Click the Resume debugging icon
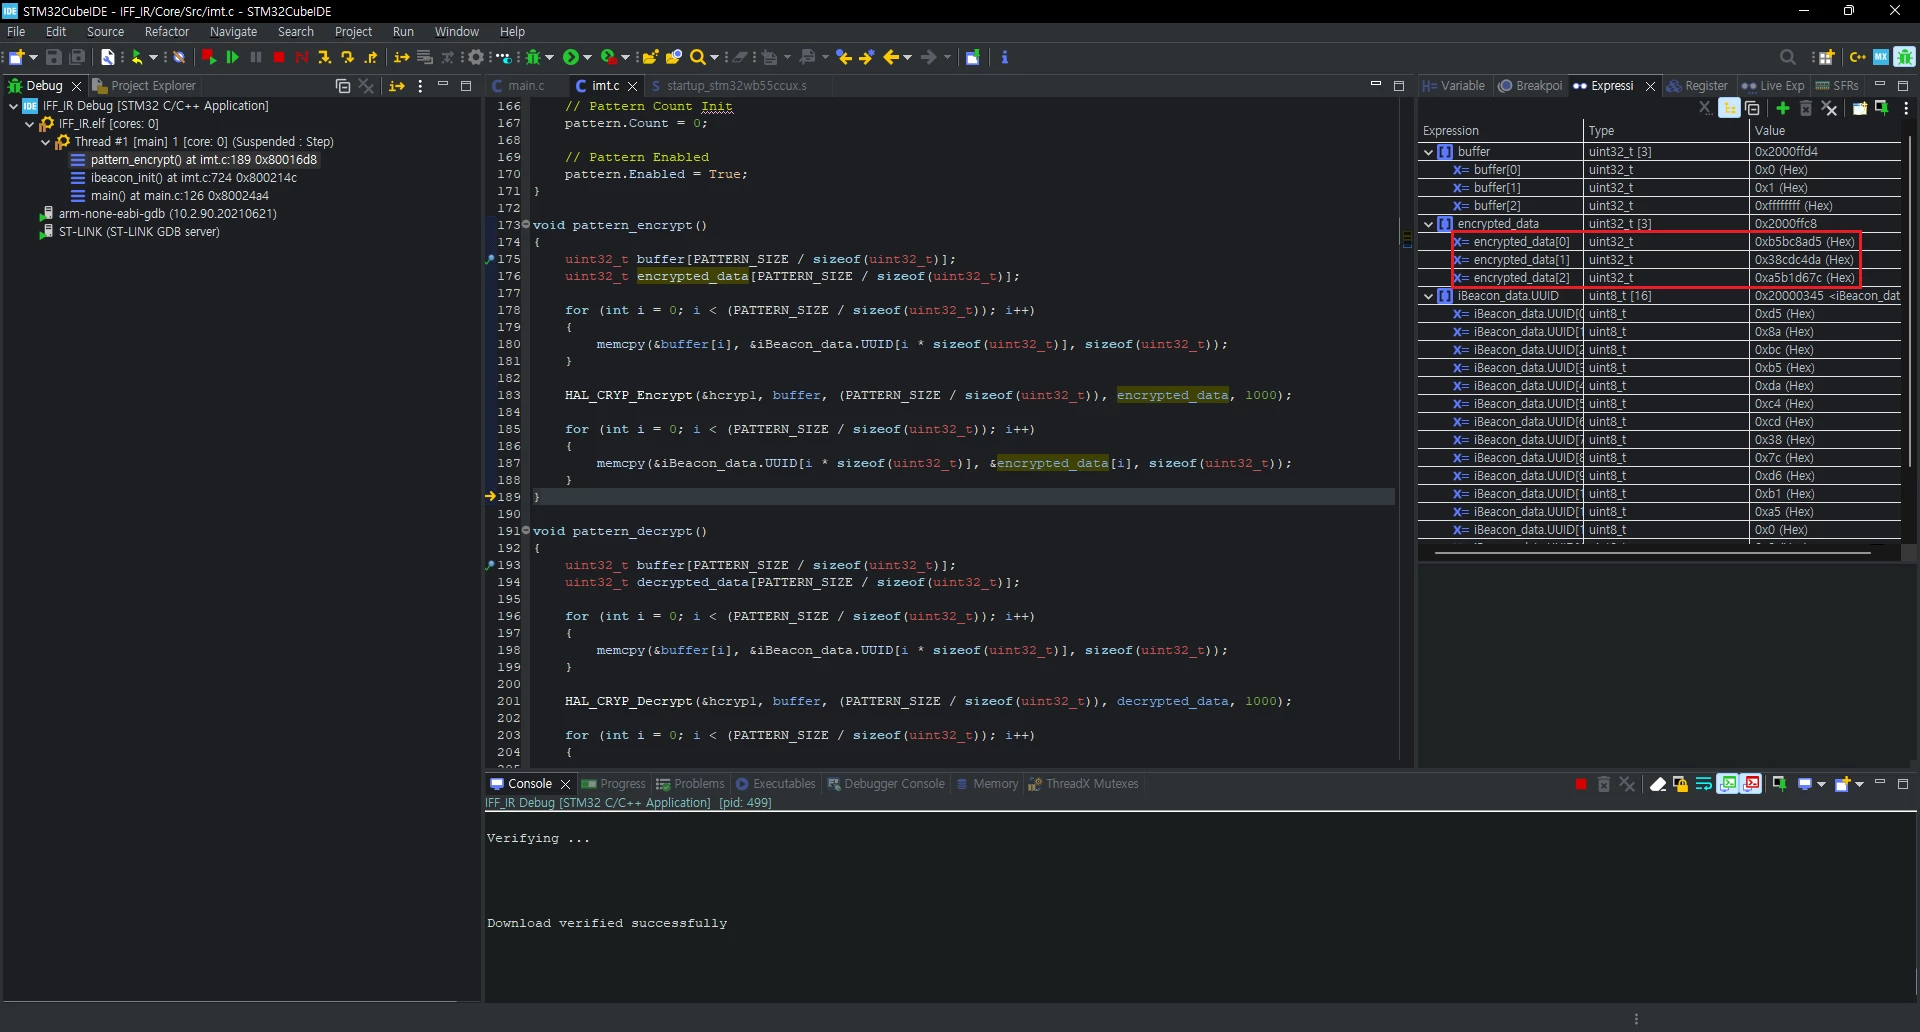 (232, 58)
